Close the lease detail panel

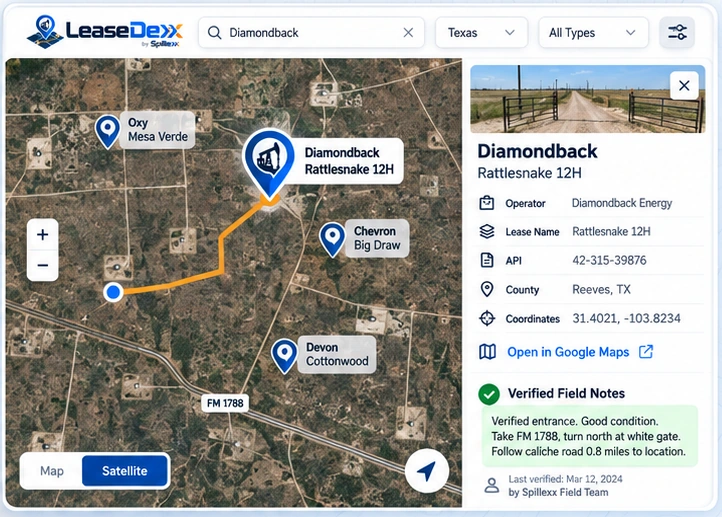tap(684, 86)
